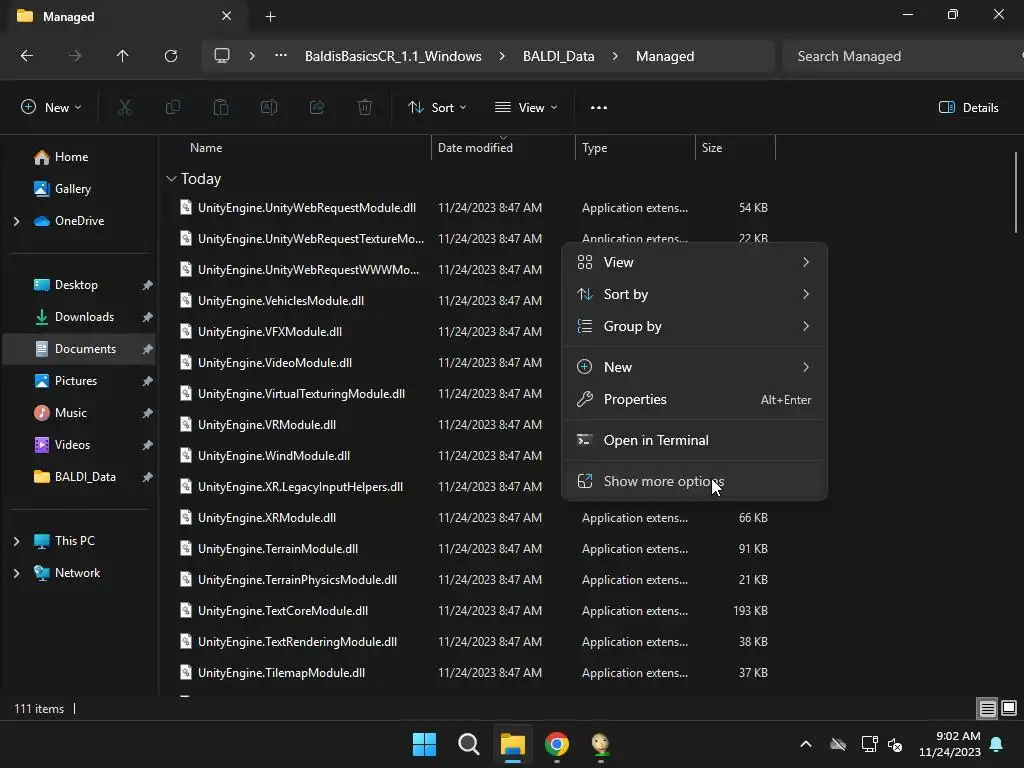This screenshot has height=768, width=1024.
Task: Click the Rename icon in toolbar
Action: pos(269,108)
